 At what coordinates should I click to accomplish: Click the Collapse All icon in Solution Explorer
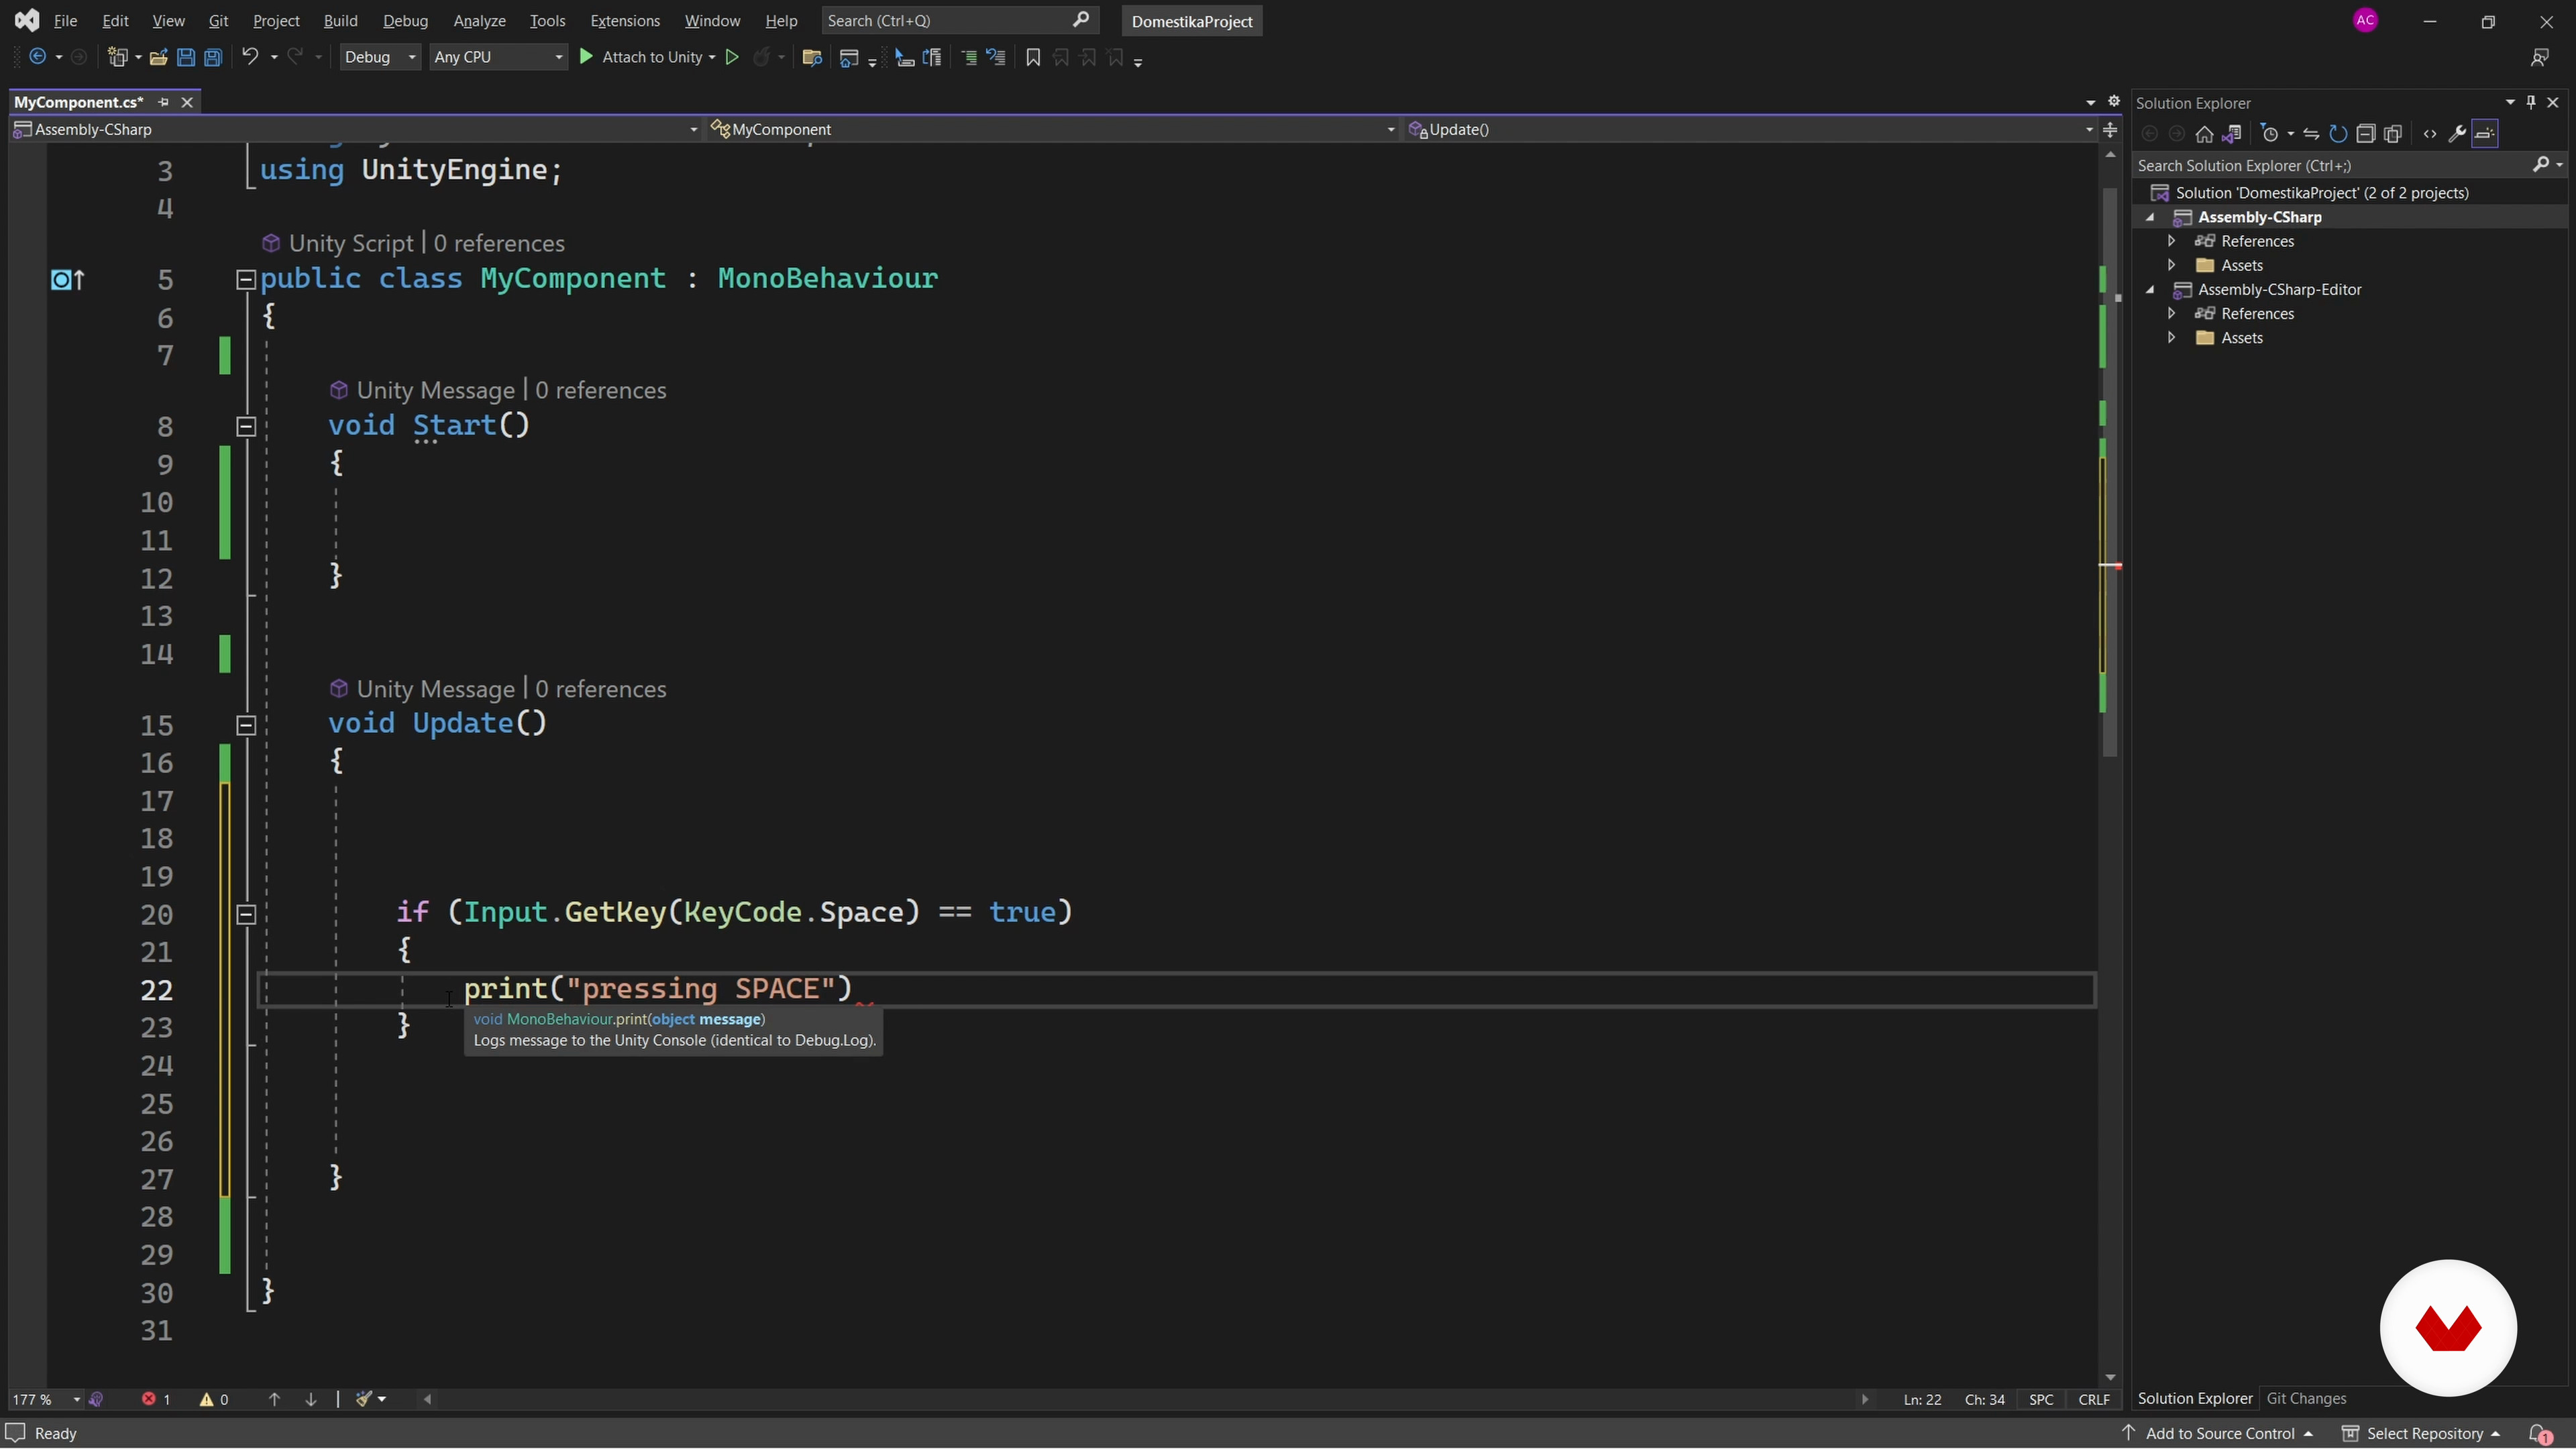pos(2365,134)
